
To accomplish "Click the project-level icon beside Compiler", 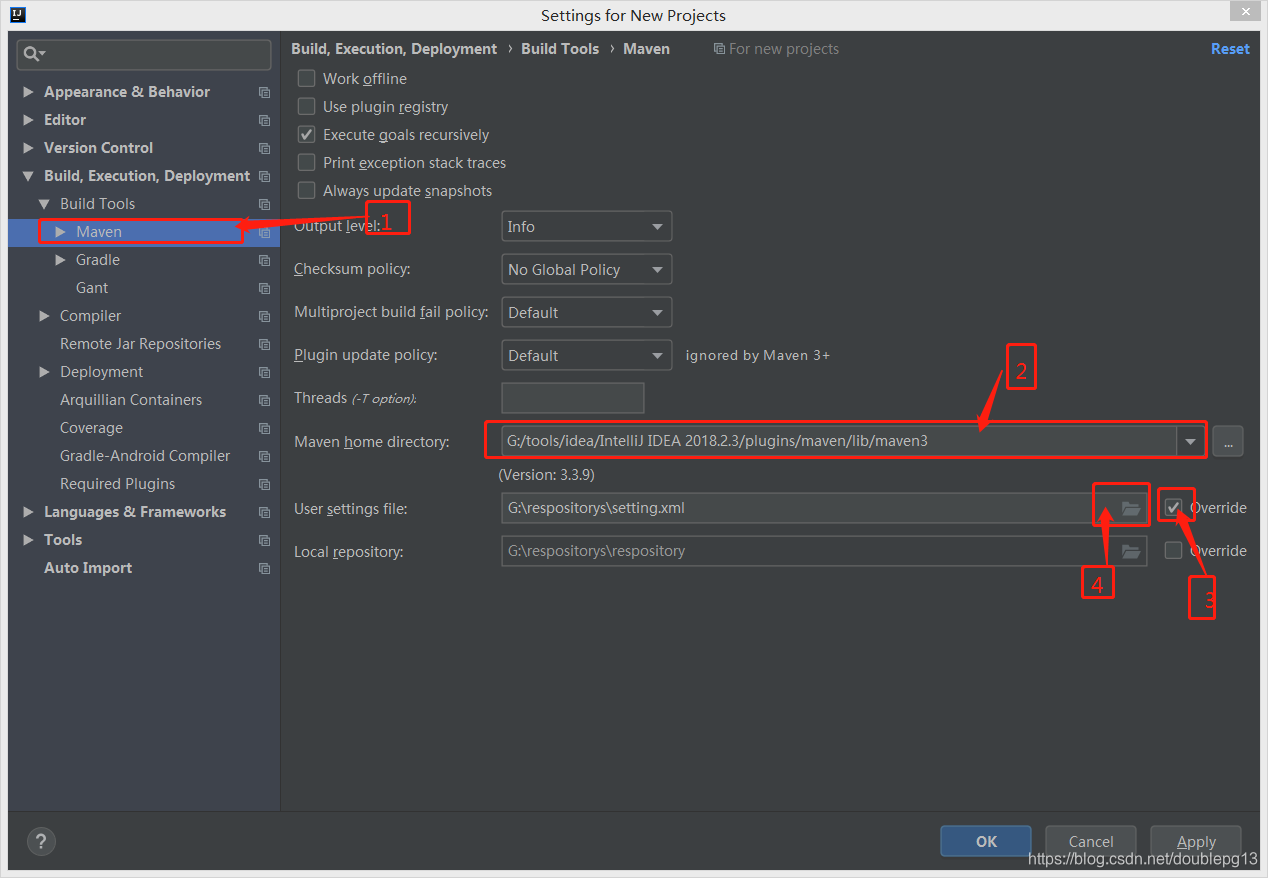I will (264, 316).
